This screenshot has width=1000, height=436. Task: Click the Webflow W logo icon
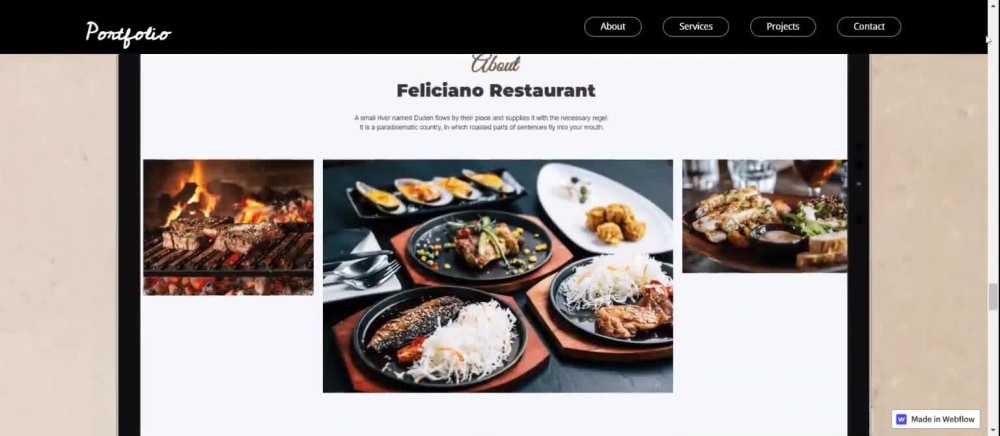pos(901,419)
